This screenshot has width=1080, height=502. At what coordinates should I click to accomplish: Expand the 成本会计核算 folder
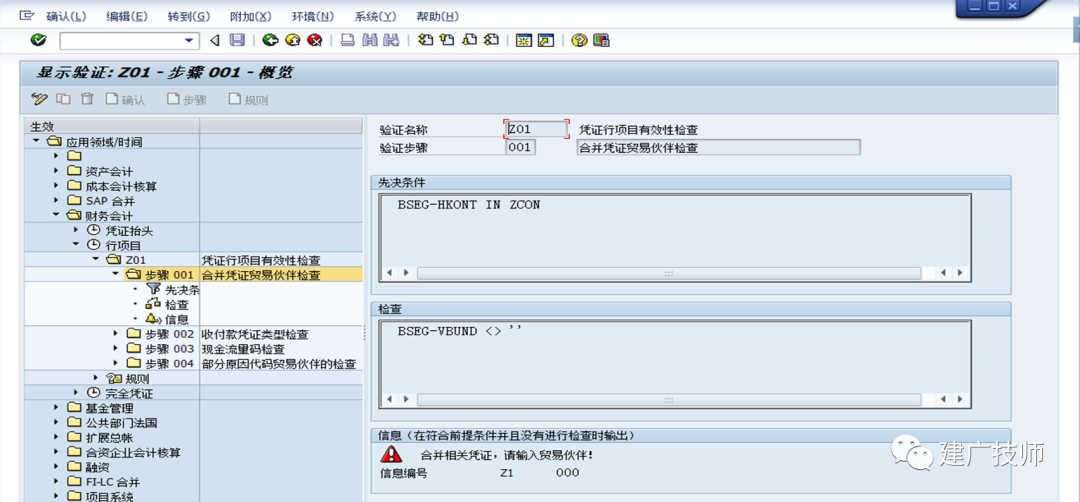coord(56,186)
